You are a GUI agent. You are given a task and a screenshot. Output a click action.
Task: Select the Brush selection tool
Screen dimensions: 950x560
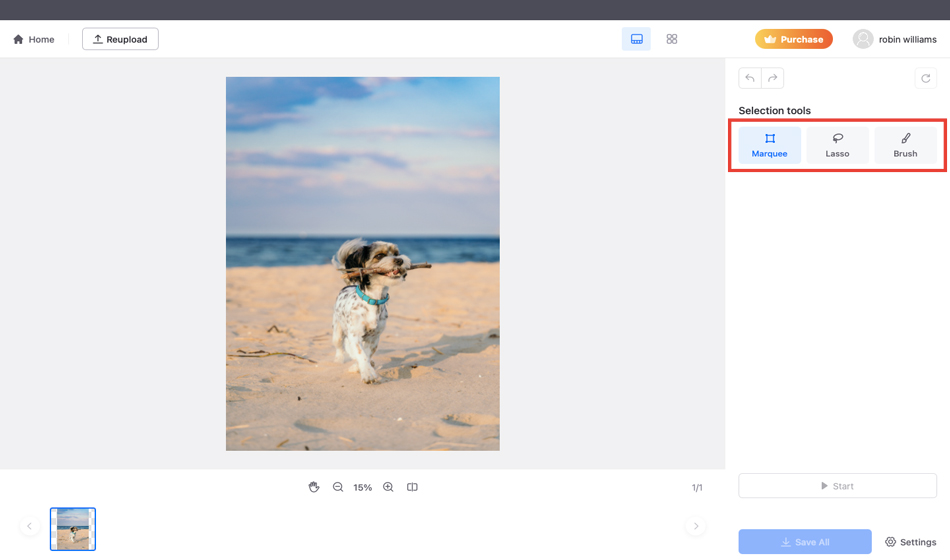coord(905,145)
